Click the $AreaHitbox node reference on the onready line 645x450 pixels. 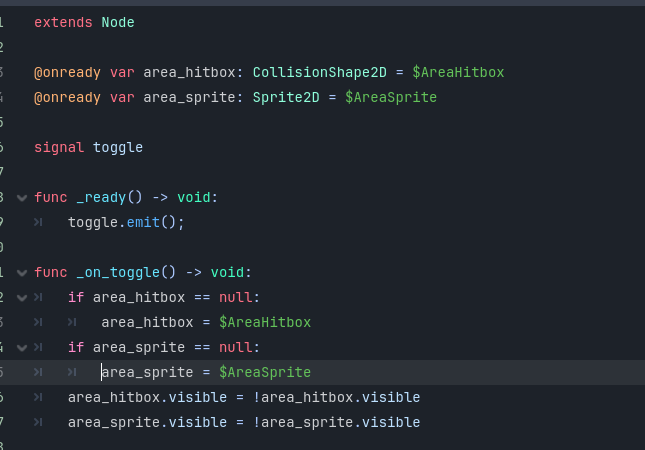[x=458, y=72]
